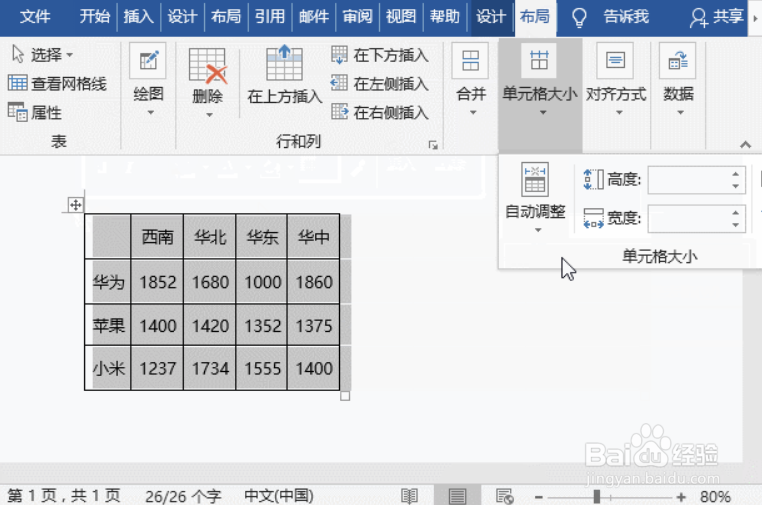Open the 审阅 ribbon tab
This screenshot has width=762, height=505.
point(357,17)
